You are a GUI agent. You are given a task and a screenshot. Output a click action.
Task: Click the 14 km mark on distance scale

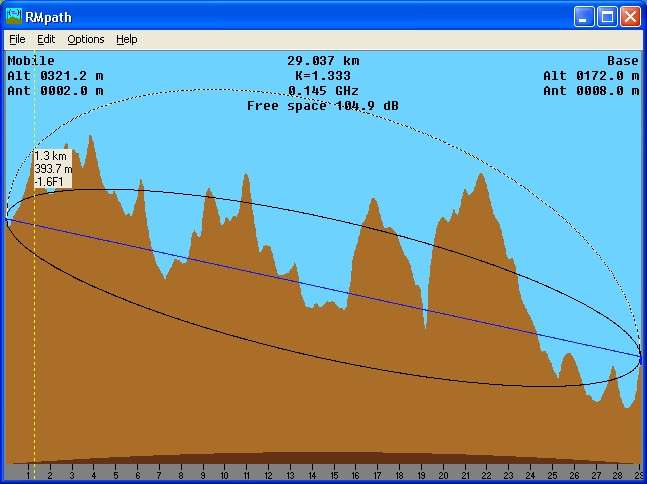(x=312, y=475)
